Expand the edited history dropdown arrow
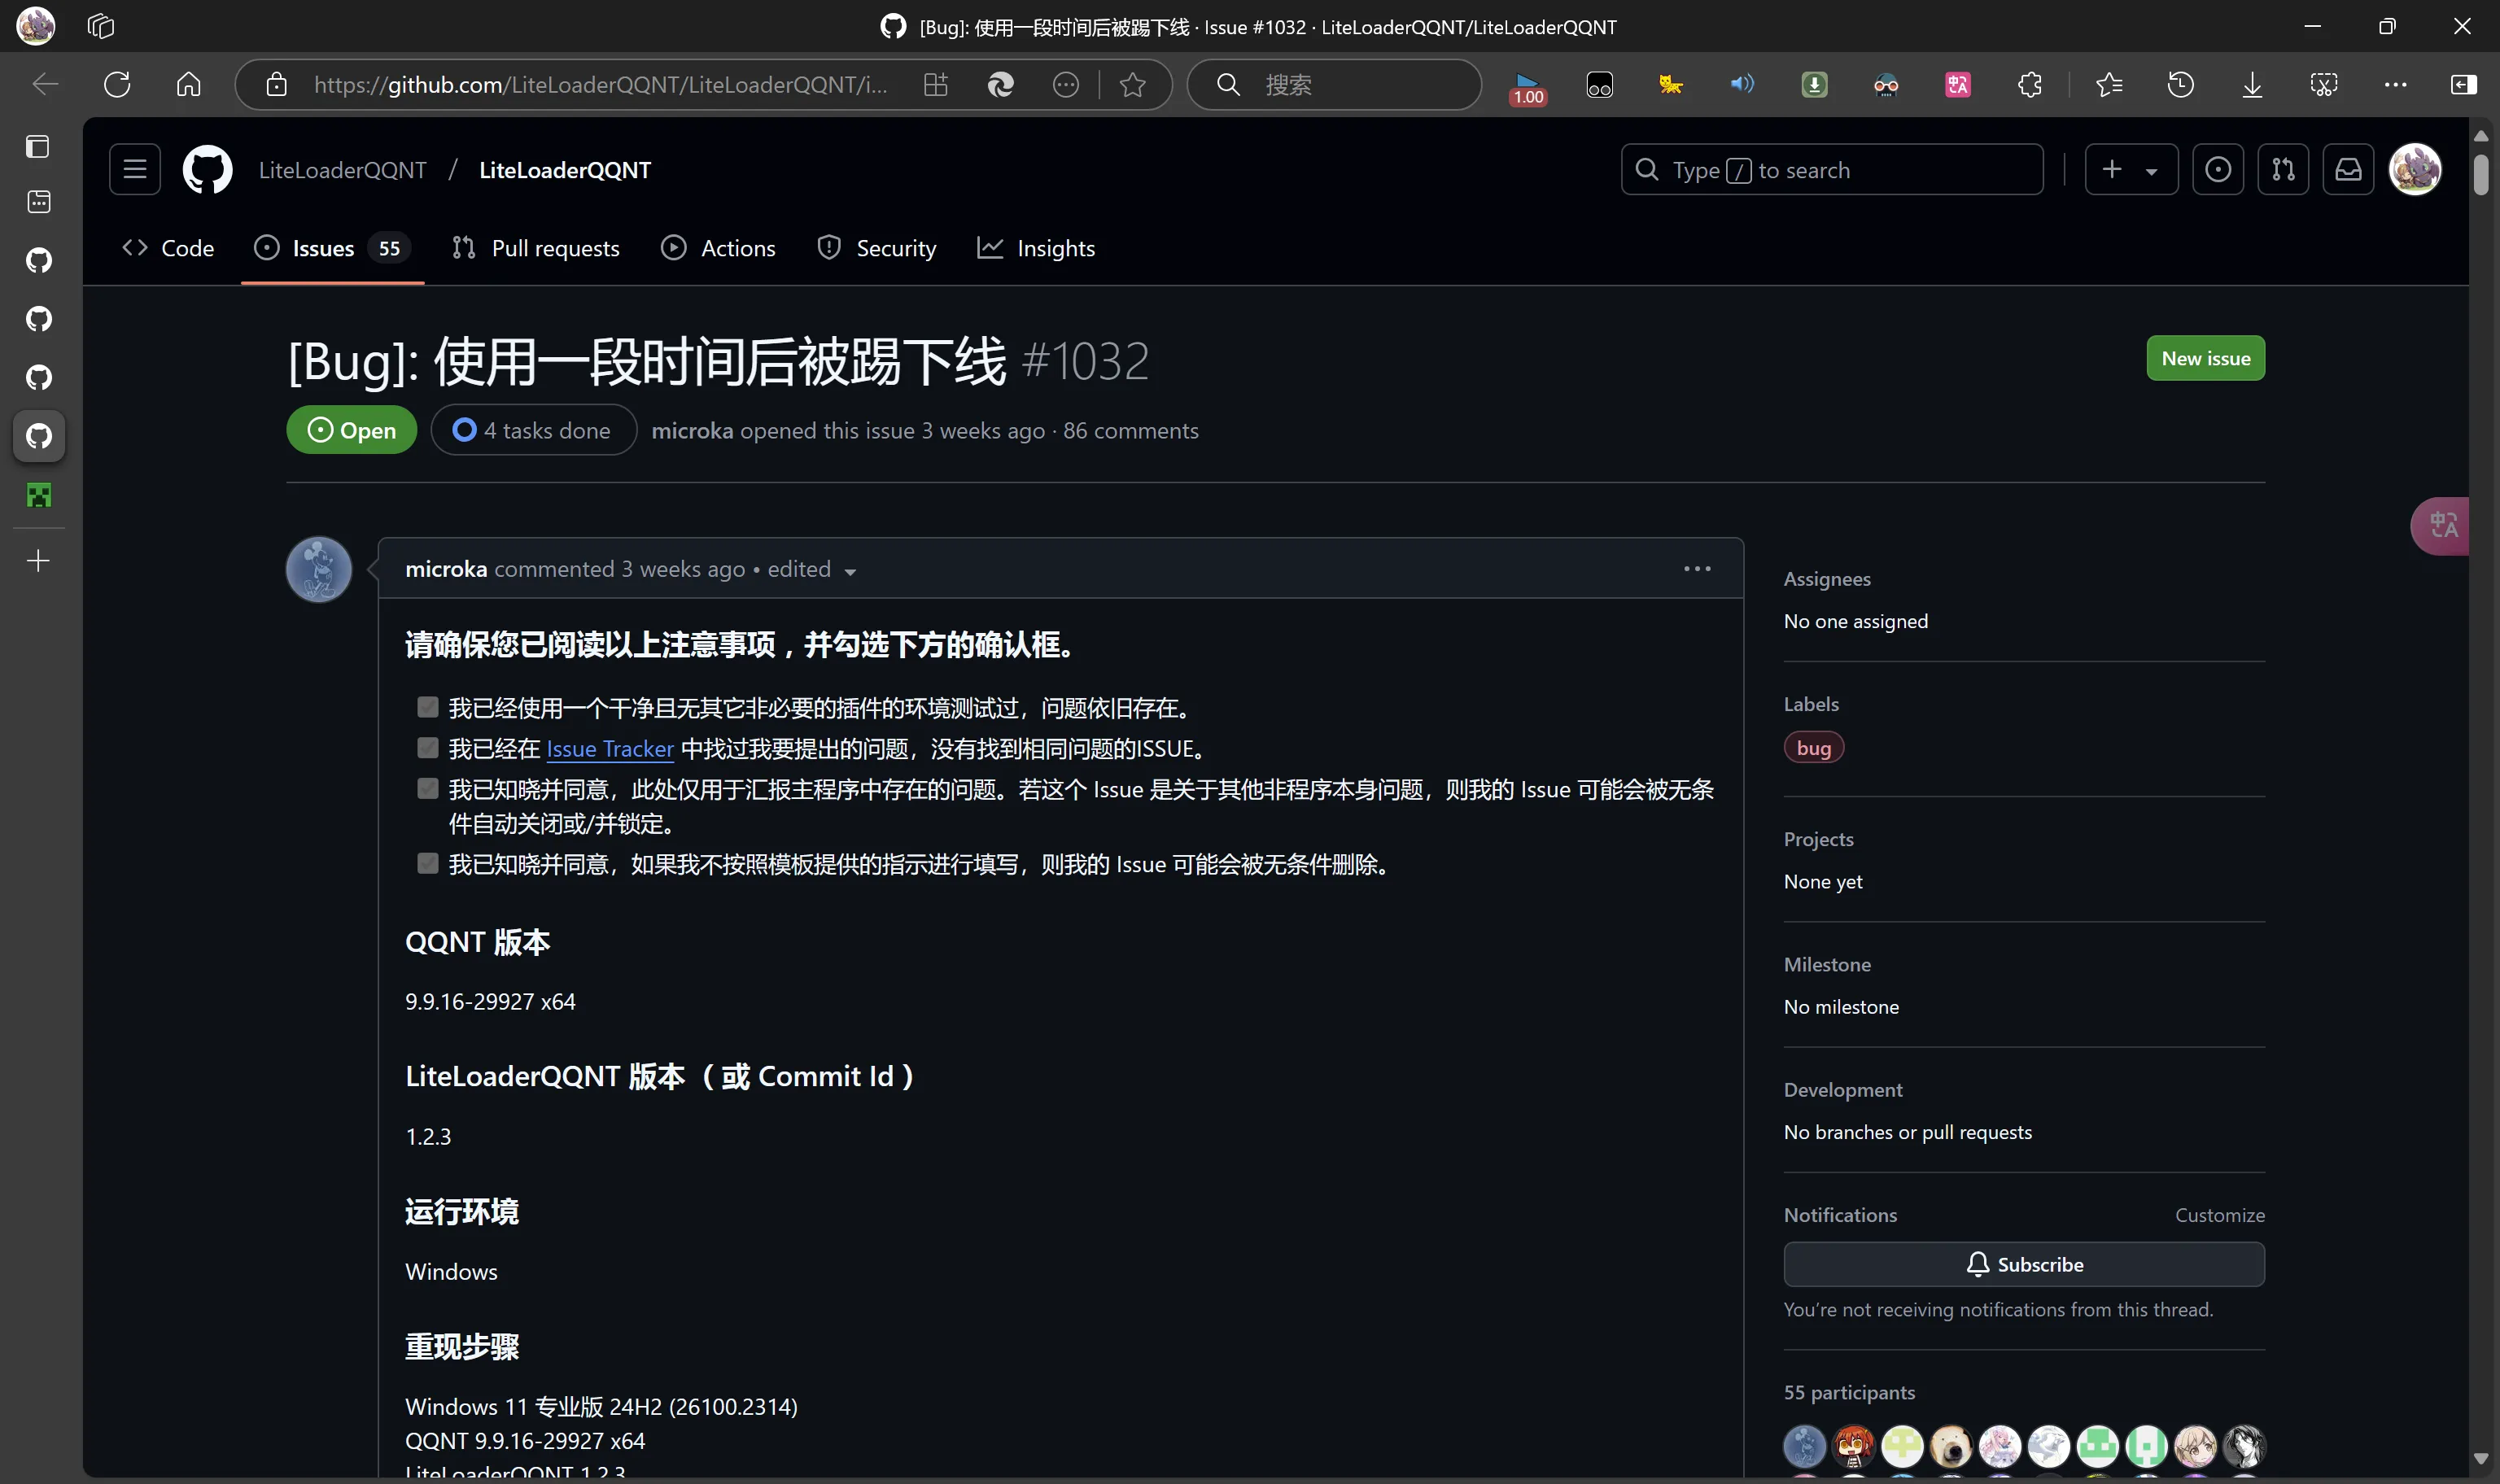Image resolution: width=2500 pixels, height=1484 pixels. point(850,572)
